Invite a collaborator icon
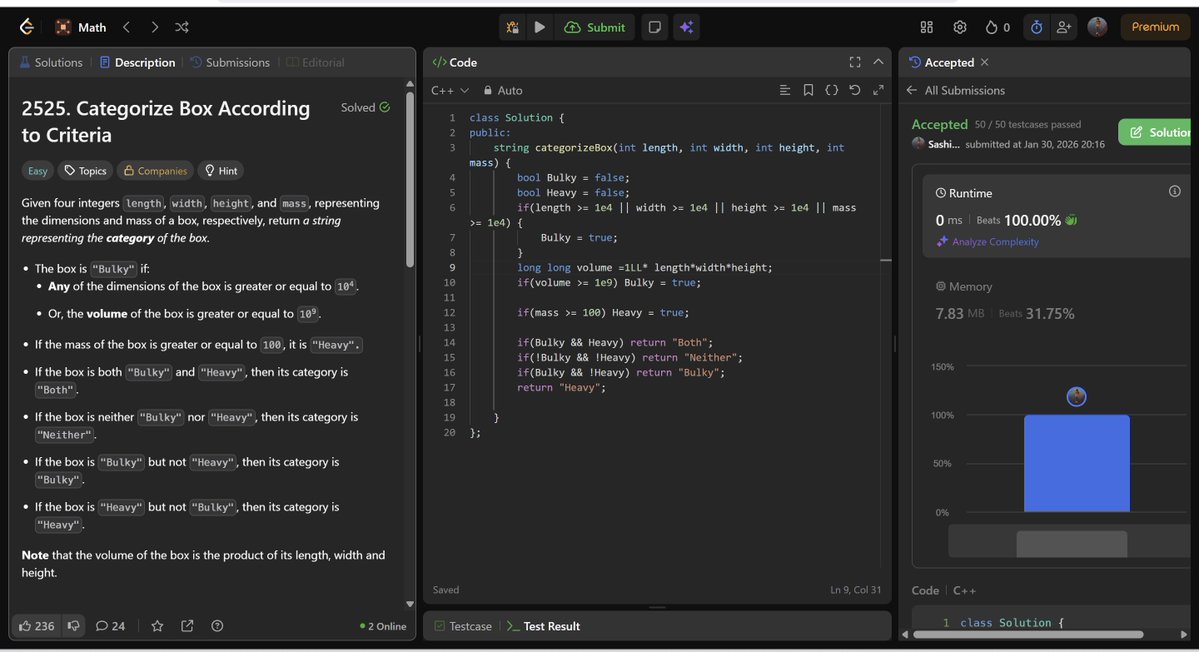 [1064, 28]
